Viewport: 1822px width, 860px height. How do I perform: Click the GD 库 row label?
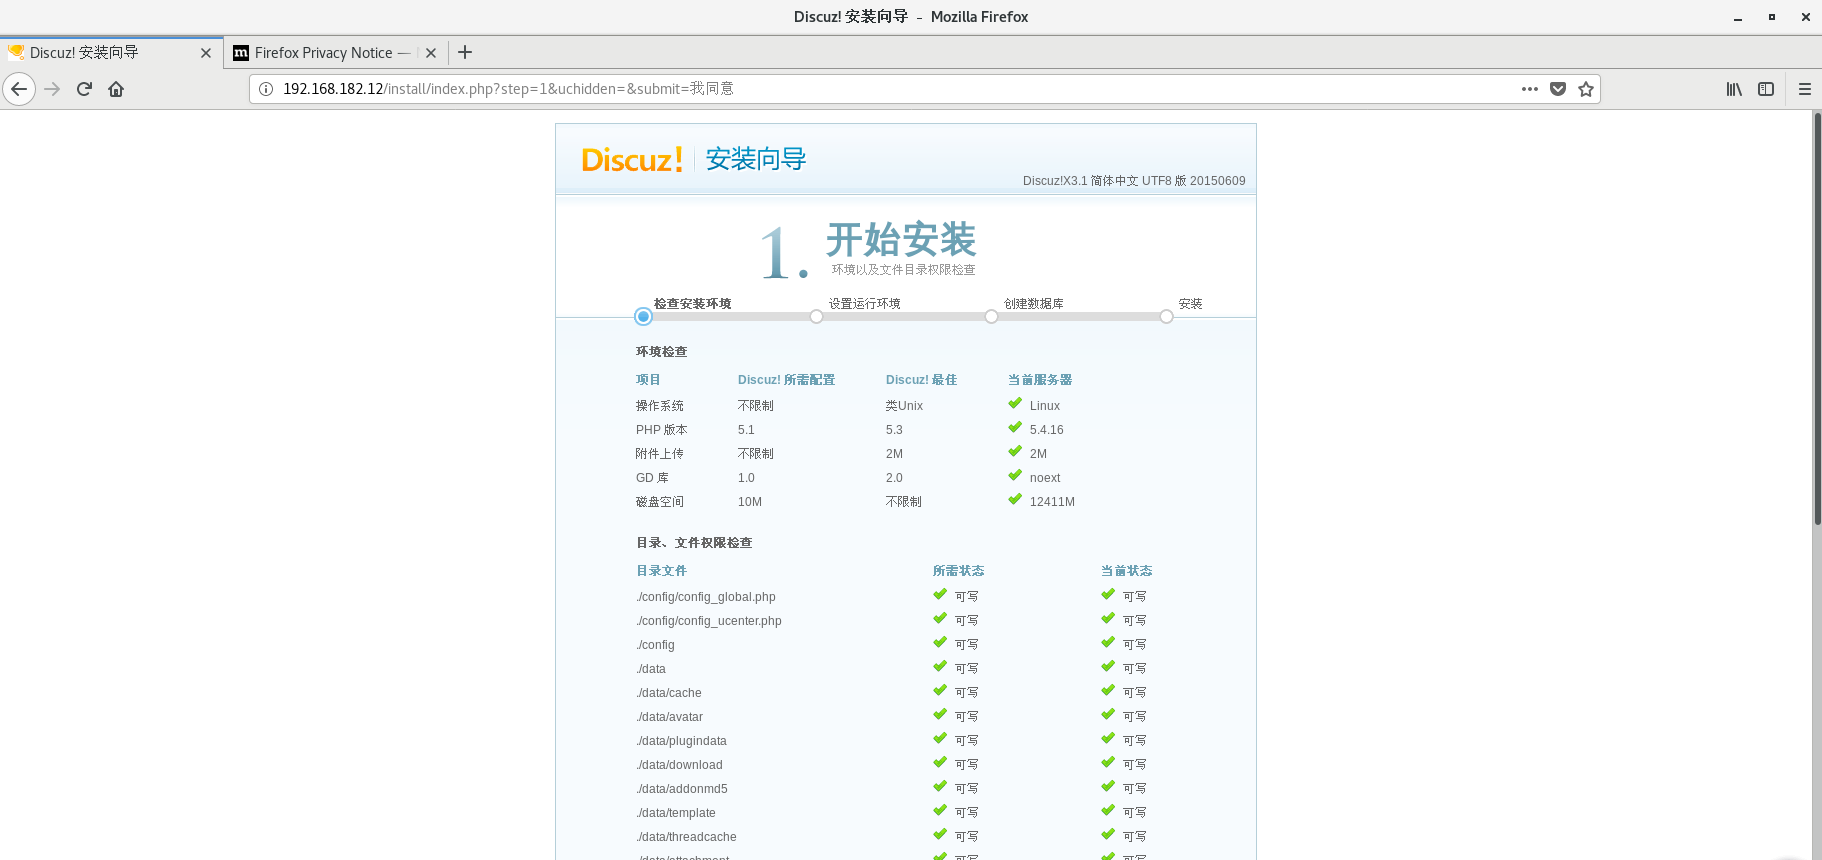[x=652, y=478]
